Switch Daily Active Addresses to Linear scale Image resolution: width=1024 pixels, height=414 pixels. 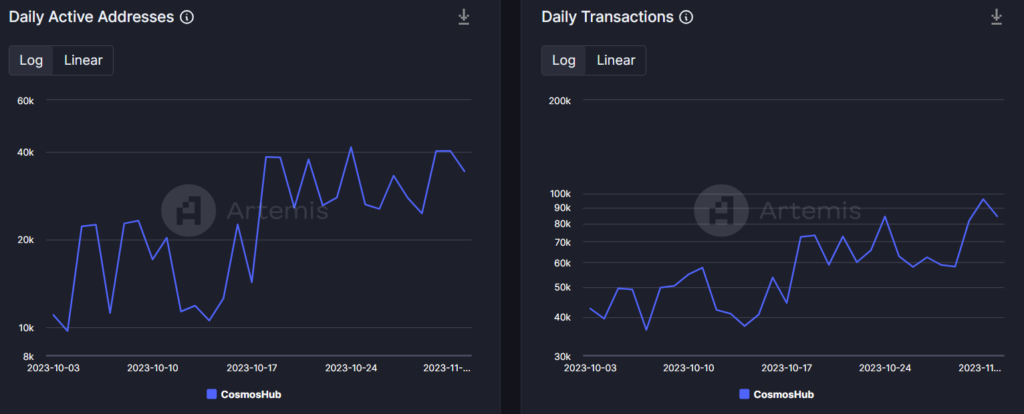pos(83,60)
